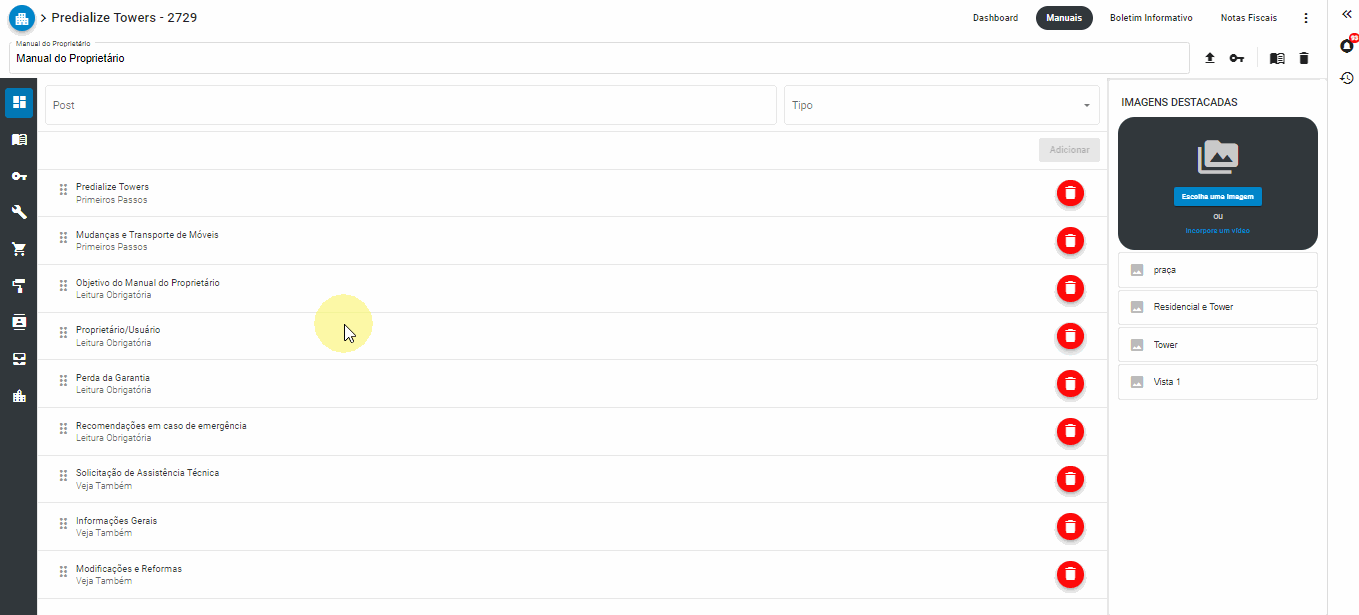Image resolution: width=1359 pixels, height=615 pixels.
Task: Click the Incorpore um vídeo link
Action: (x=1217, y=231)
